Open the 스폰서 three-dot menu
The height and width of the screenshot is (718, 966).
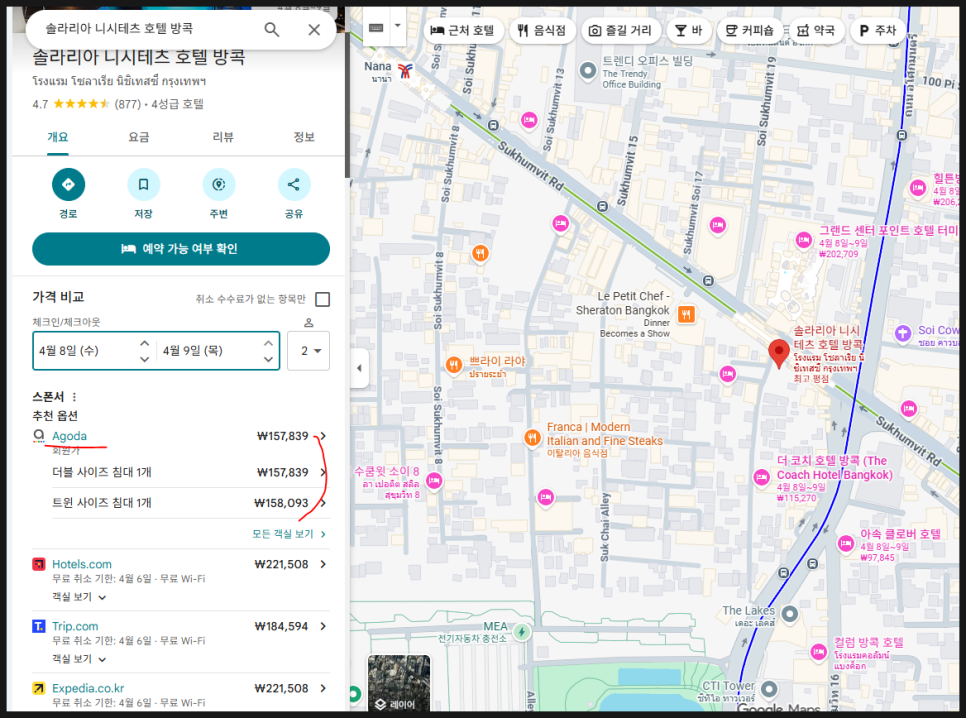click(75, 397)
